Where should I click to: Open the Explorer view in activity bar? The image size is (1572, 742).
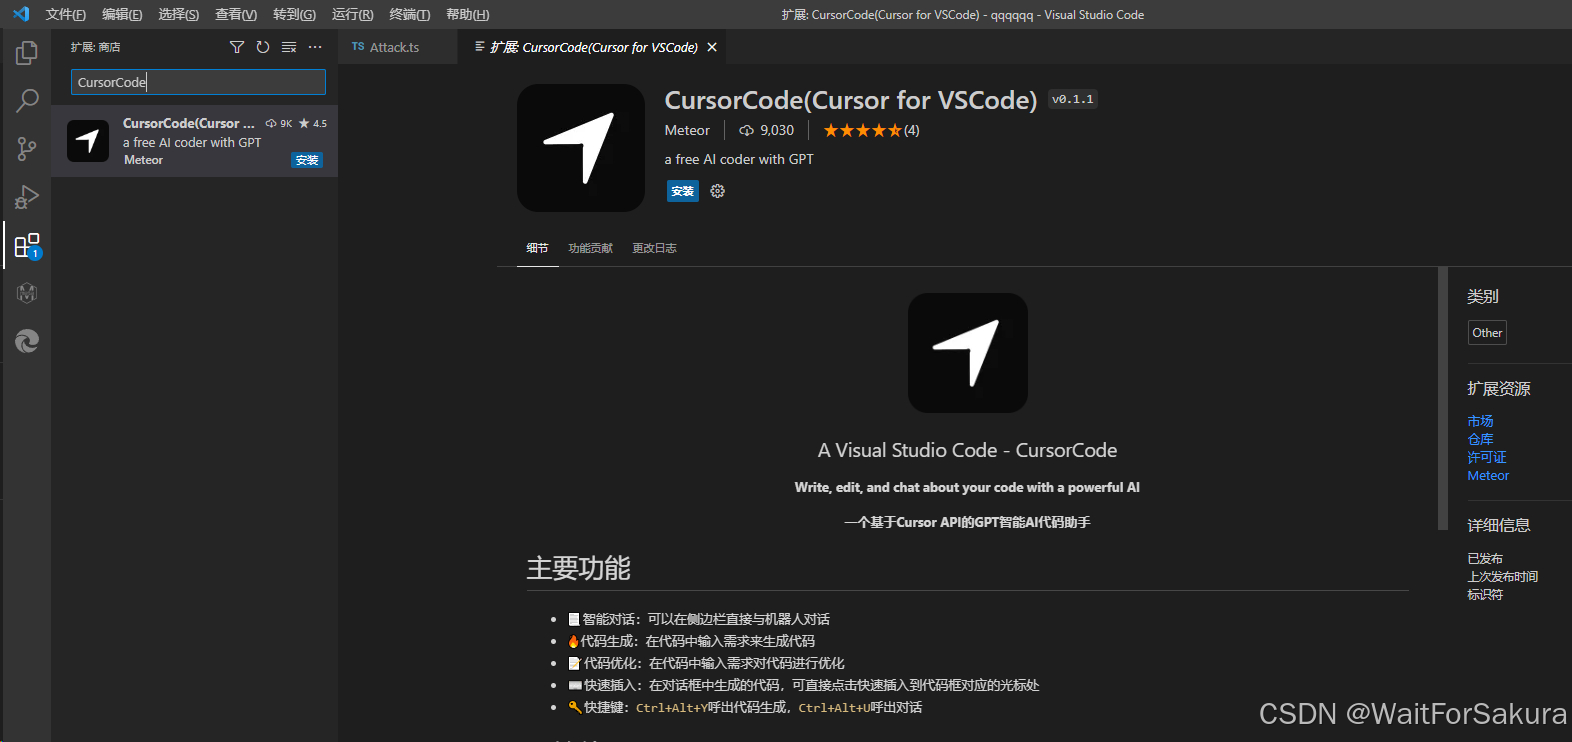pyautogui.click(x=27, y=52)
